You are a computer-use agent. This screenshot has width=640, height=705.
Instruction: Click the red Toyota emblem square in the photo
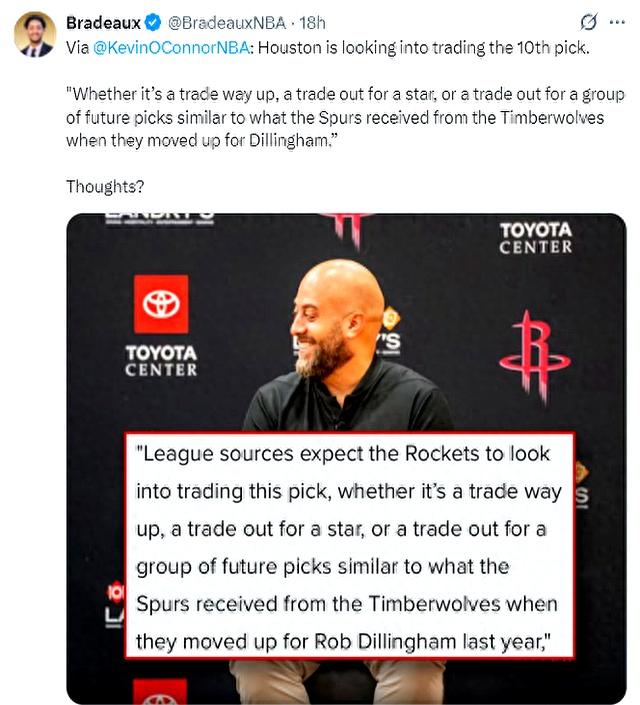pyautogui.click(x=161, y=304)
